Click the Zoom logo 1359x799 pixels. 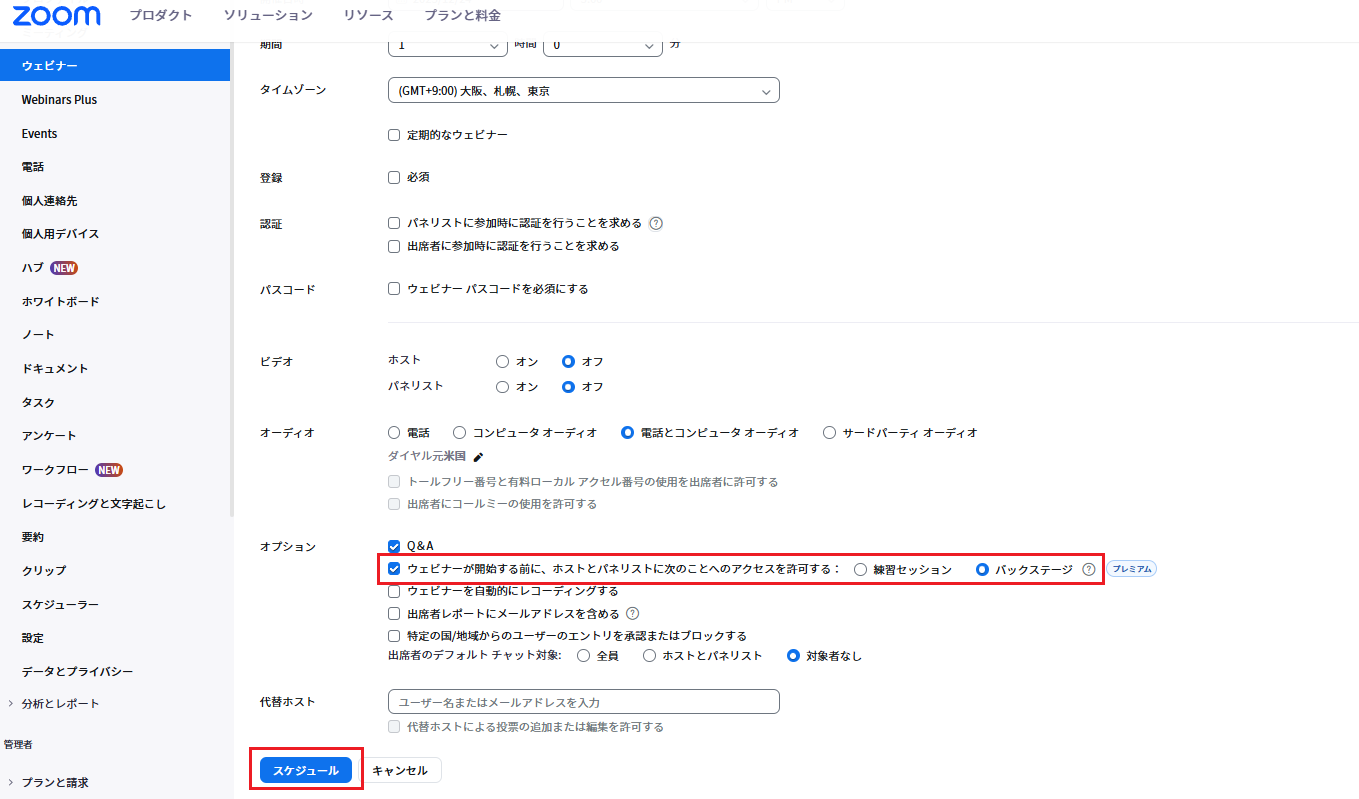[56, 16]
